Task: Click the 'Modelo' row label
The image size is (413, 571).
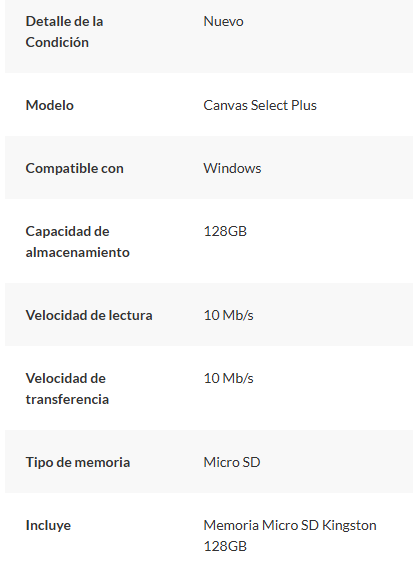Action: [x=50, y=105]
